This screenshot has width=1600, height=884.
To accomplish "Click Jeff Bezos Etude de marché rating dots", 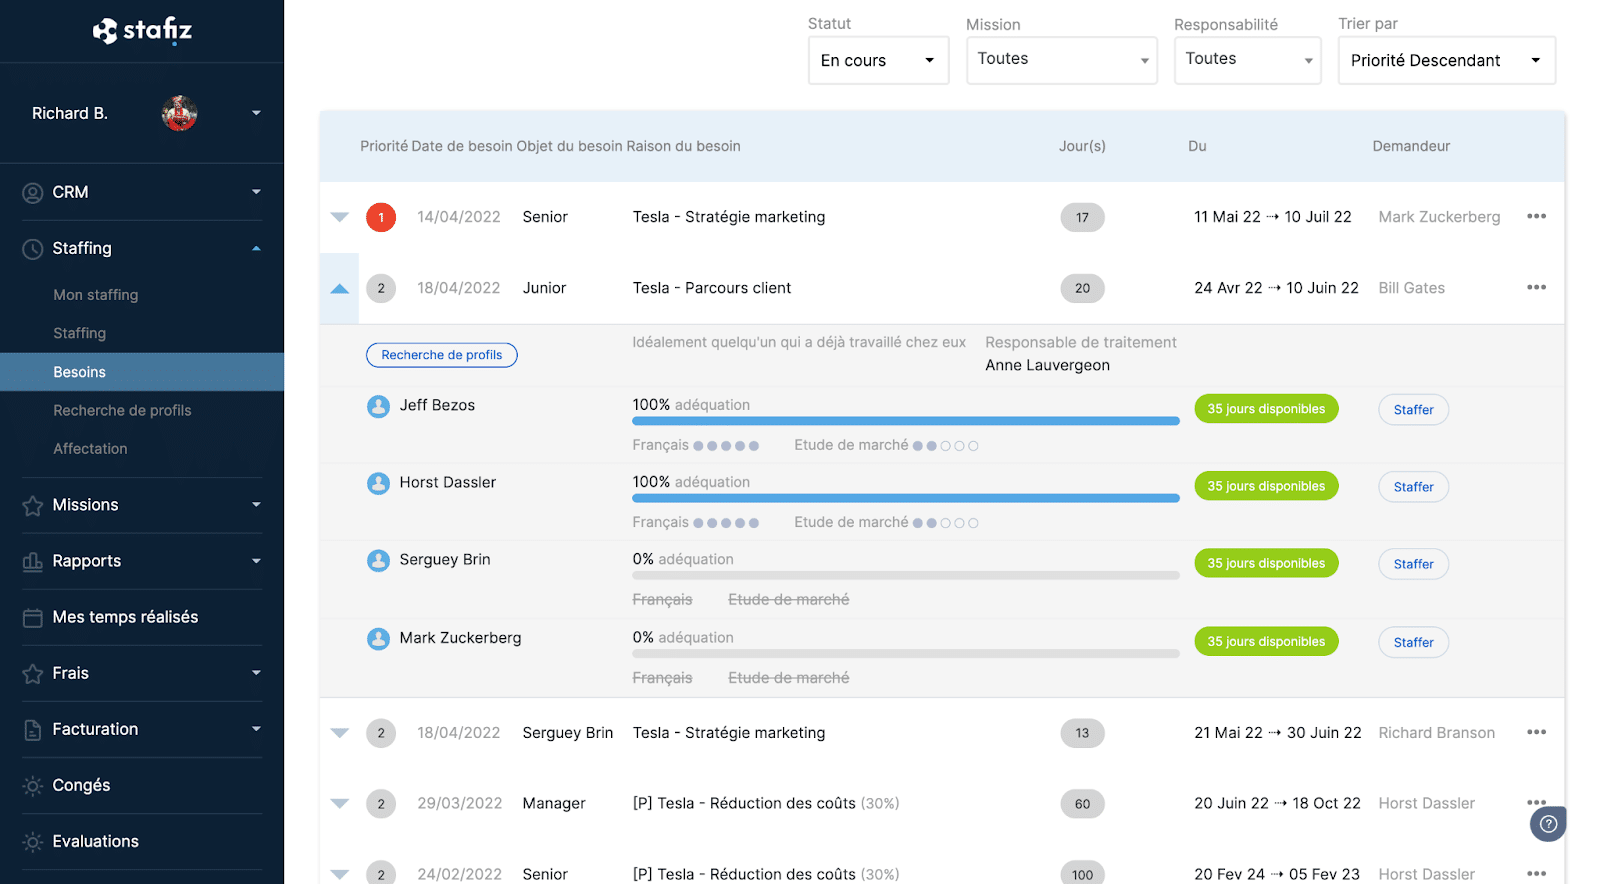I will click(x=946, y=446).
